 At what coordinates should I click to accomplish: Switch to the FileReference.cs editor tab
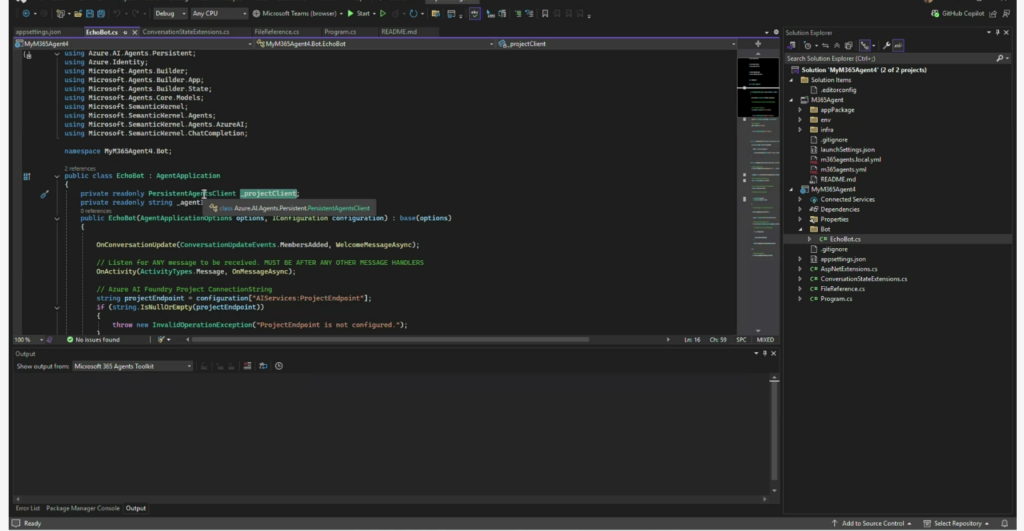pos(276,31)
